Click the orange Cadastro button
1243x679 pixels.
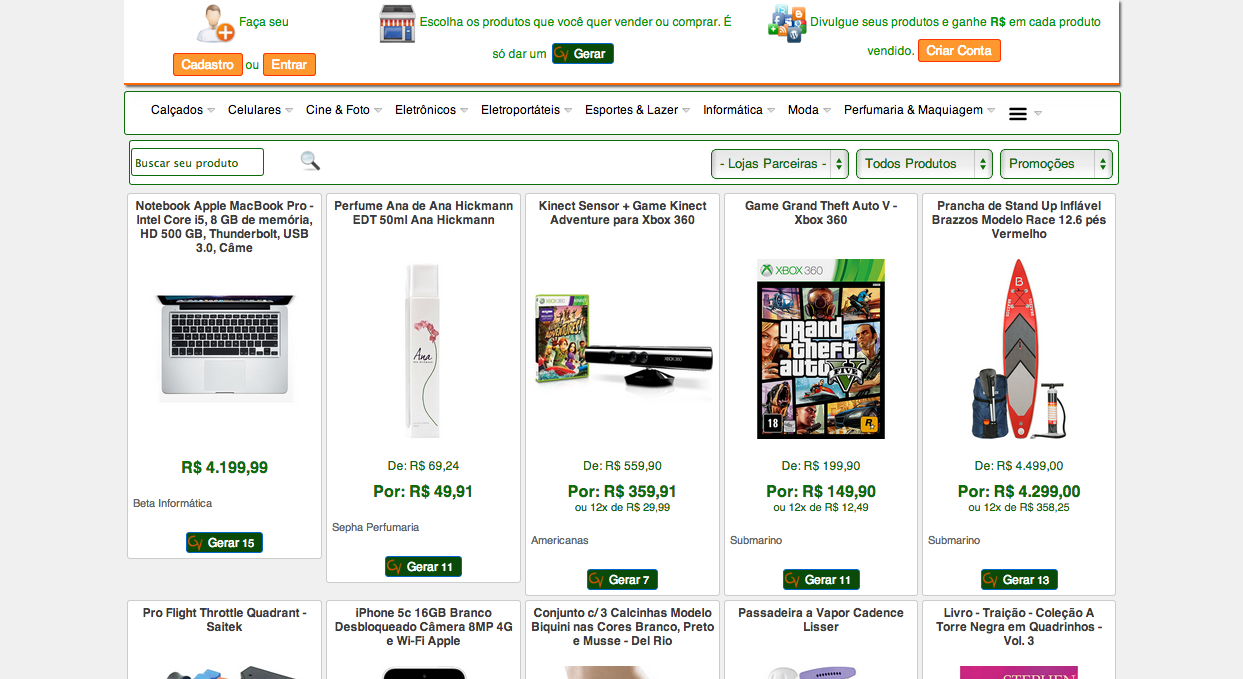tap(208, 64)
